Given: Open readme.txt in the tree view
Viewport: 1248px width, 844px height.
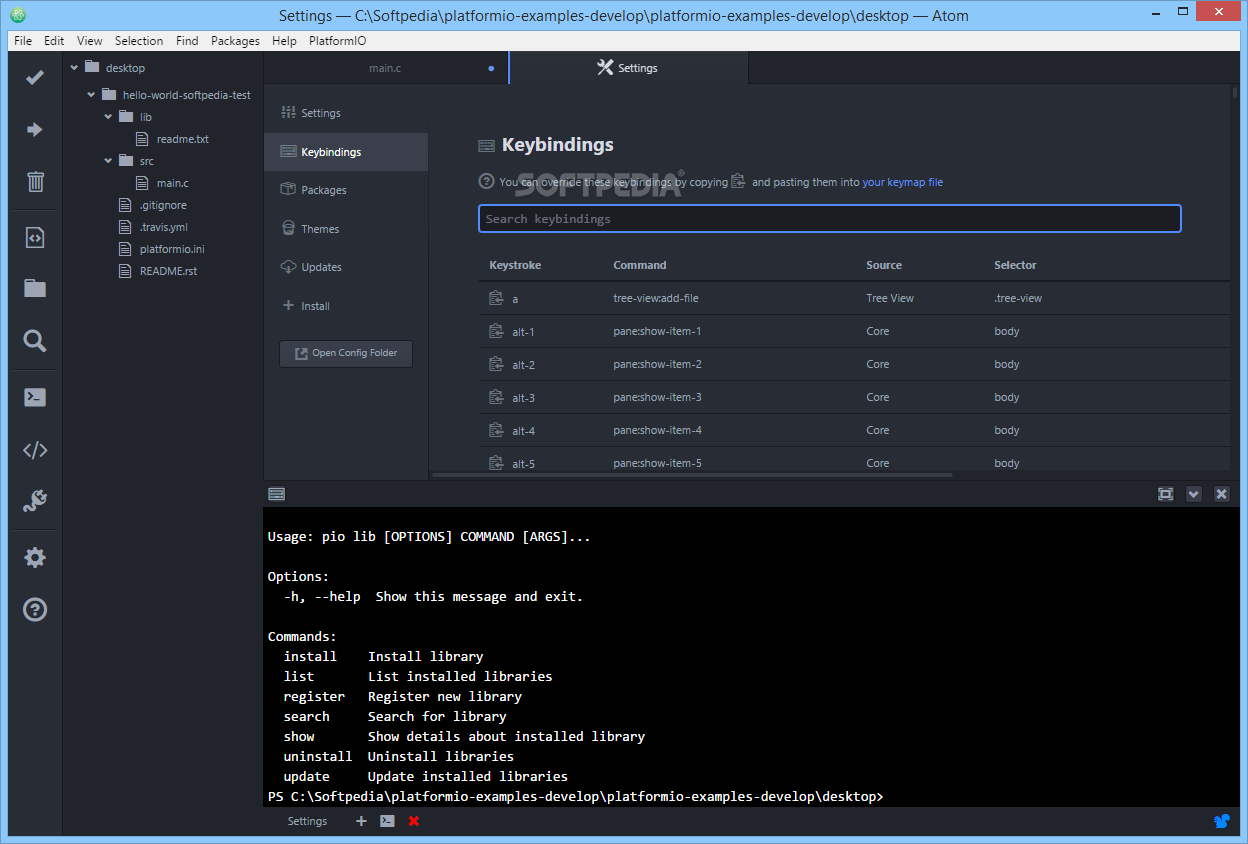Looking at the screenshot, I should 183,139.
